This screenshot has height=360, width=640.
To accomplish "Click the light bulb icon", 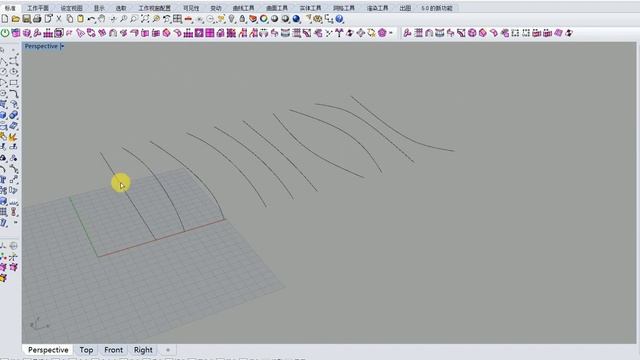I will [231, 19].
